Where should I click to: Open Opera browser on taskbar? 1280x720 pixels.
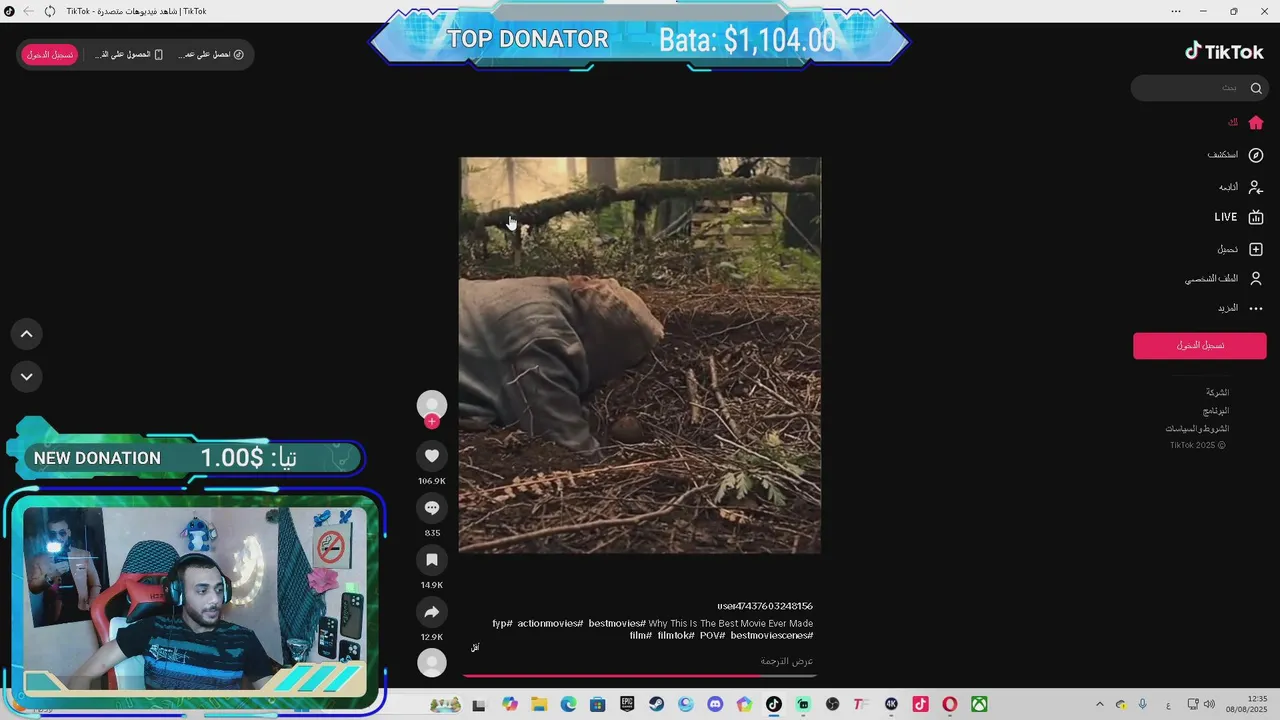(950, 705)
